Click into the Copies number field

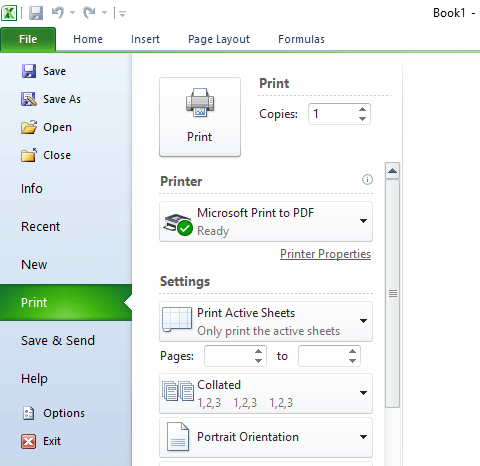click(x=332, y=114)
